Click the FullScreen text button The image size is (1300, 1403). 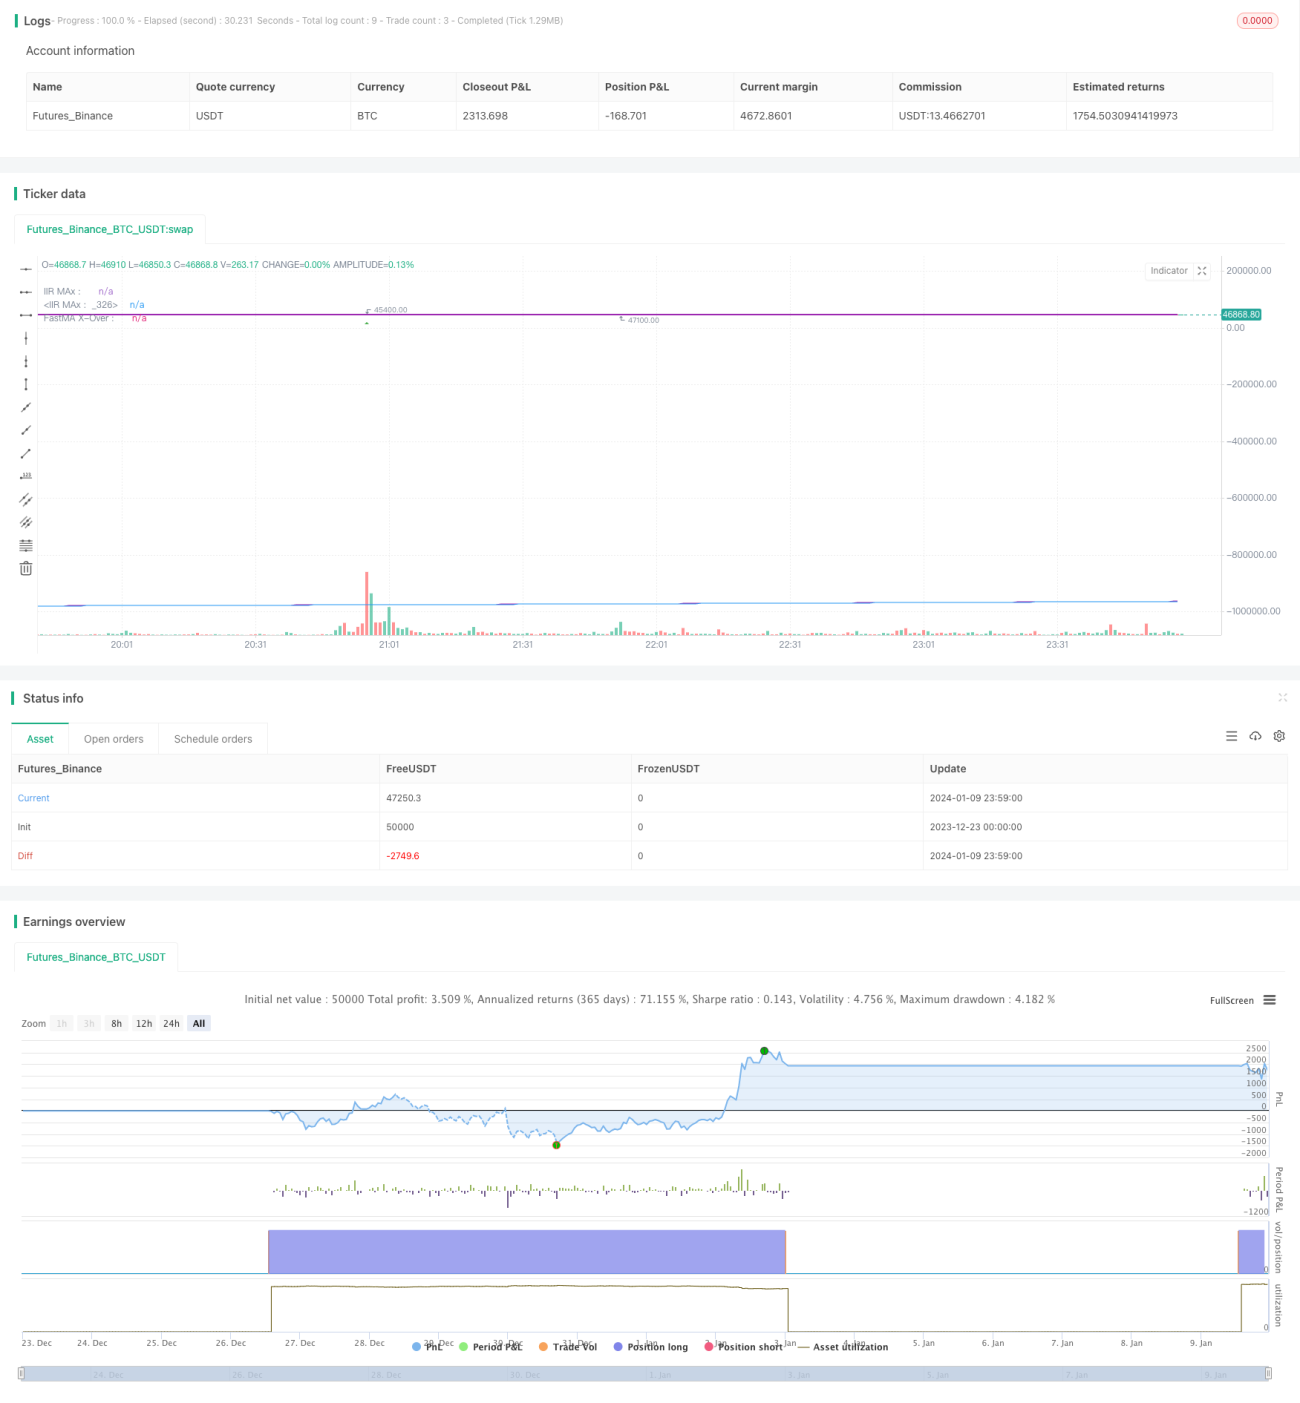(1232, 1000)
